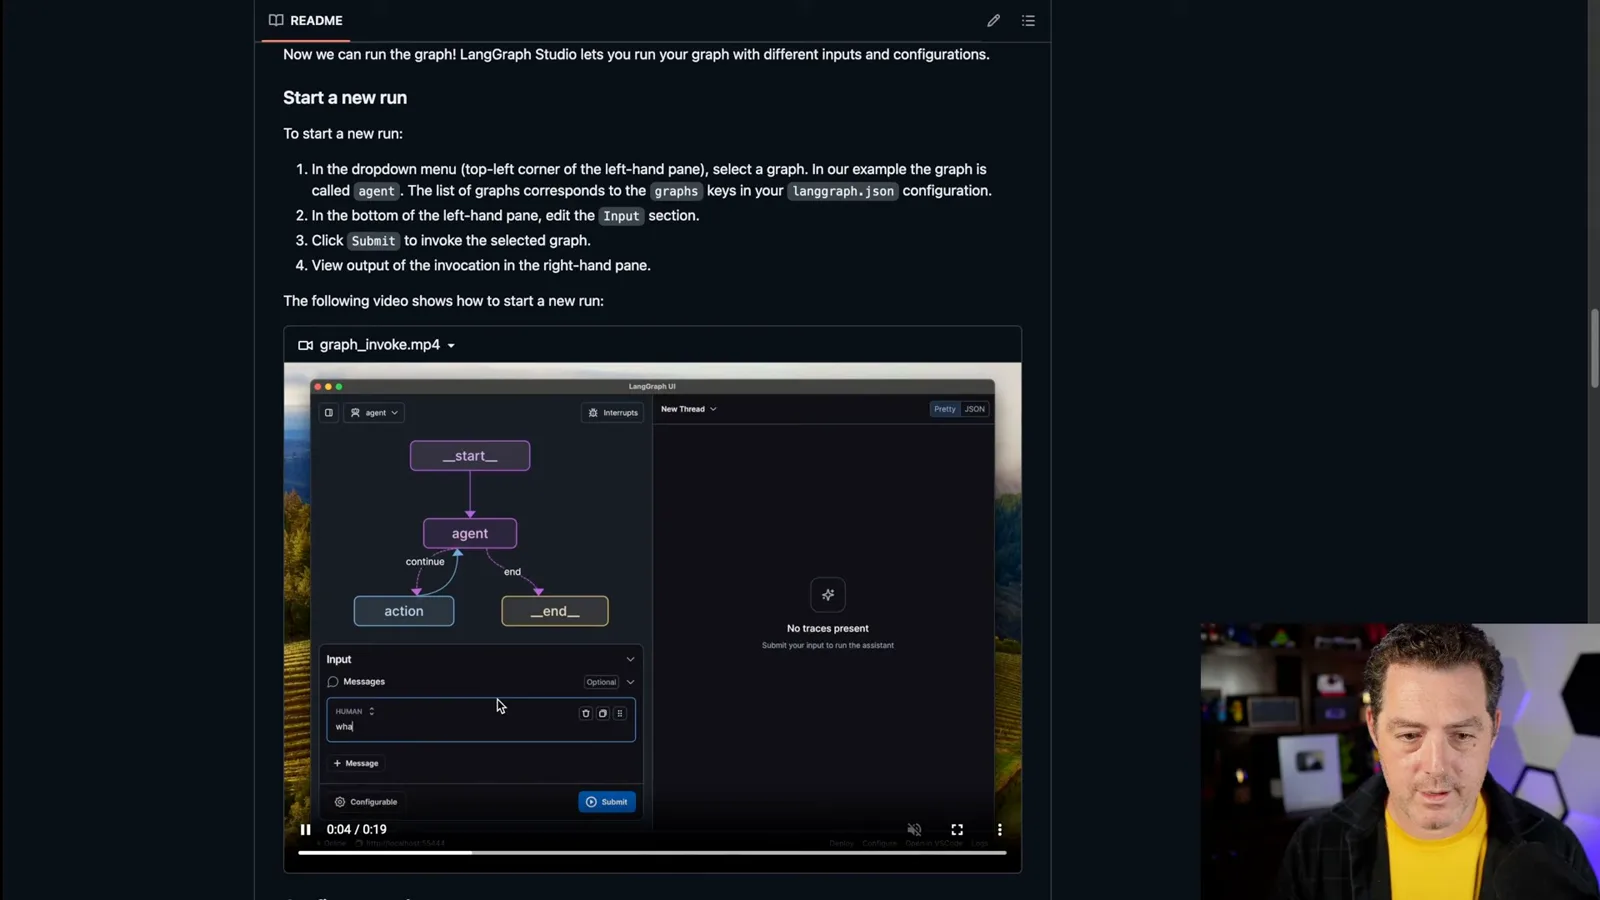The height and width of the screenshot is (900, 1600).
Task: Switch output view to JSON
Action: [x=974, y=409]
